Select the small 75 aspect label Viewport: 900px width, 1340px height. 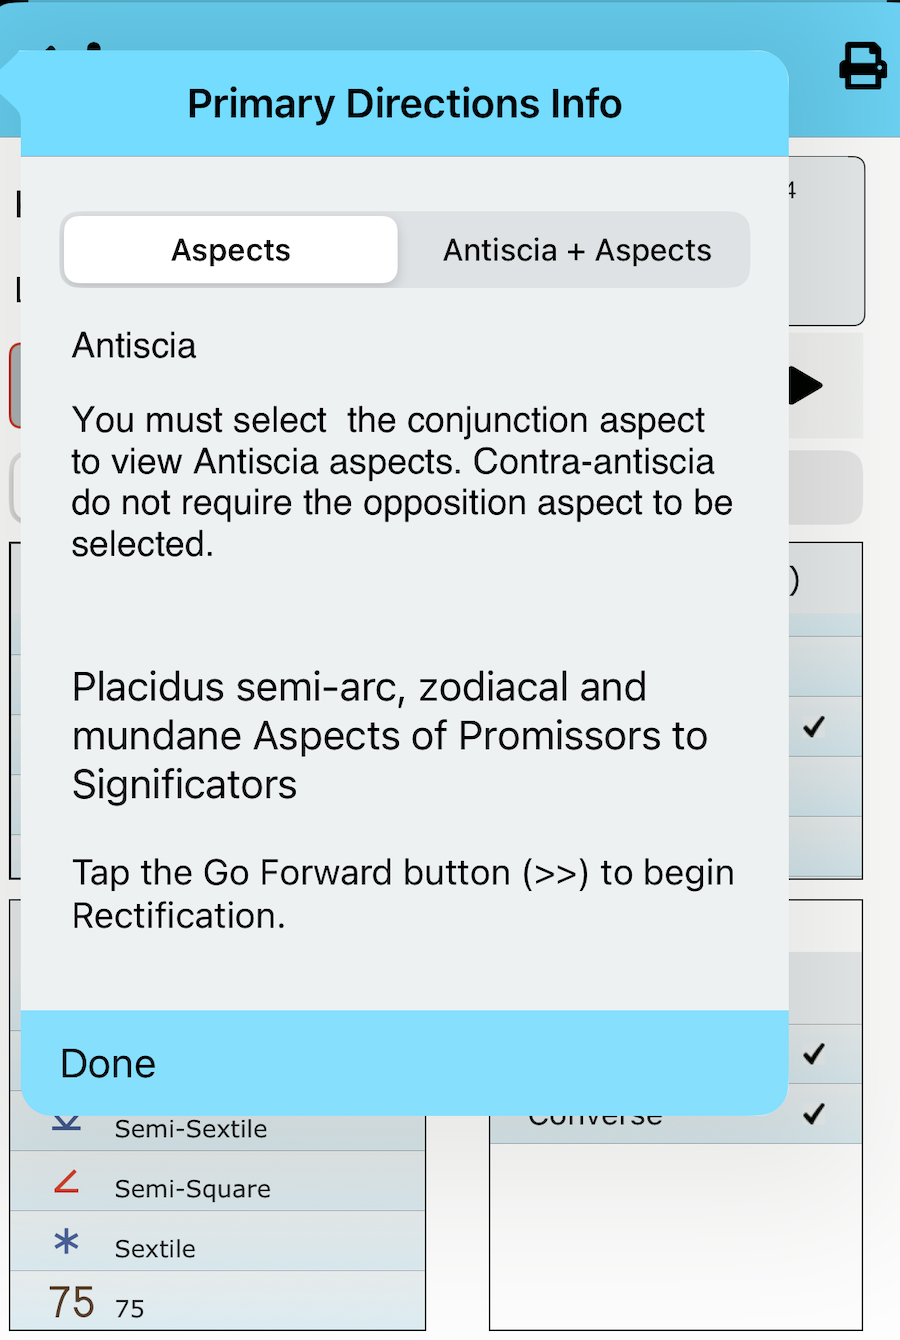pos(130,1309)
